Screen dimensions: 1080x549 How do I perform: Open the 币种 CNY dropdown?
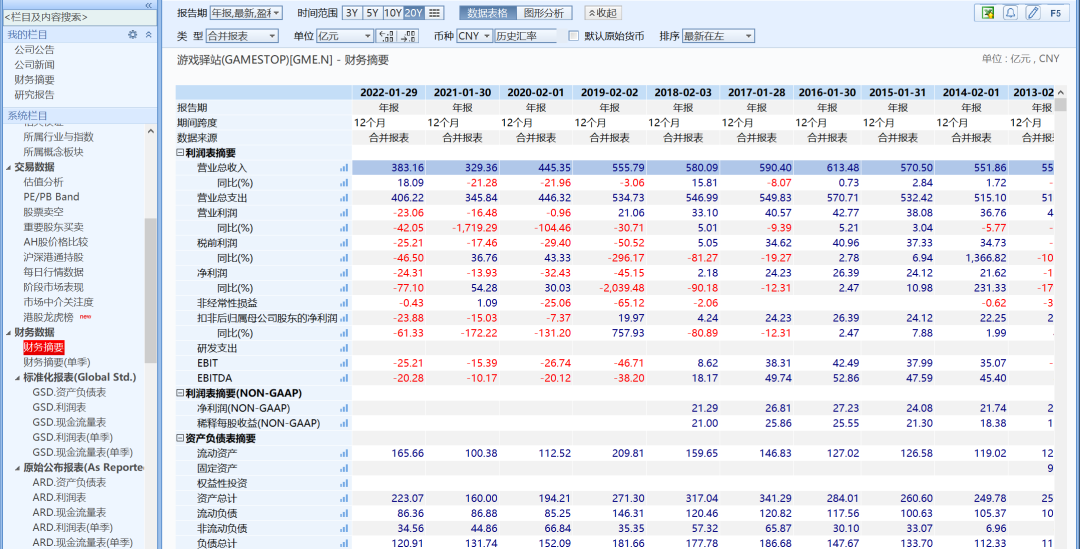(x=474, y=36)
